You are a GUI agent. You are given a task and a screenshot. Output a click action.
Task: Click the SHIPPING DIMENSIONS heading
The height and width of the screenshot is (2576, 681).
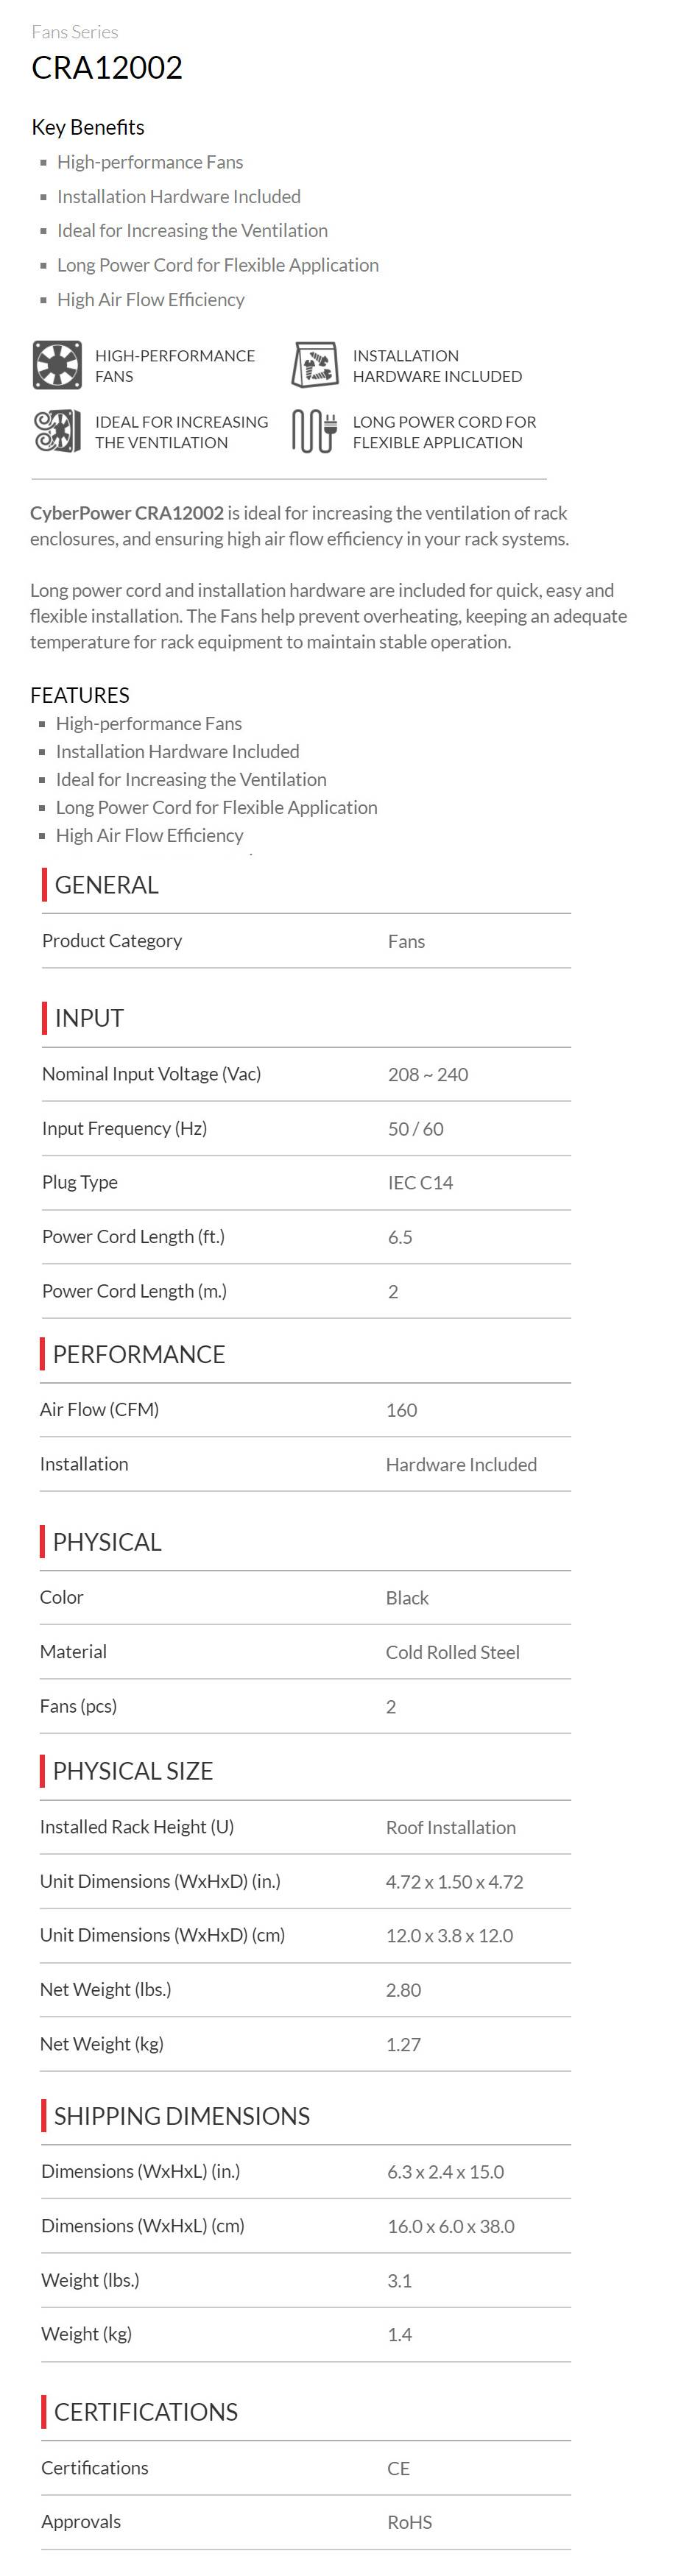[x=181, y=2116]
